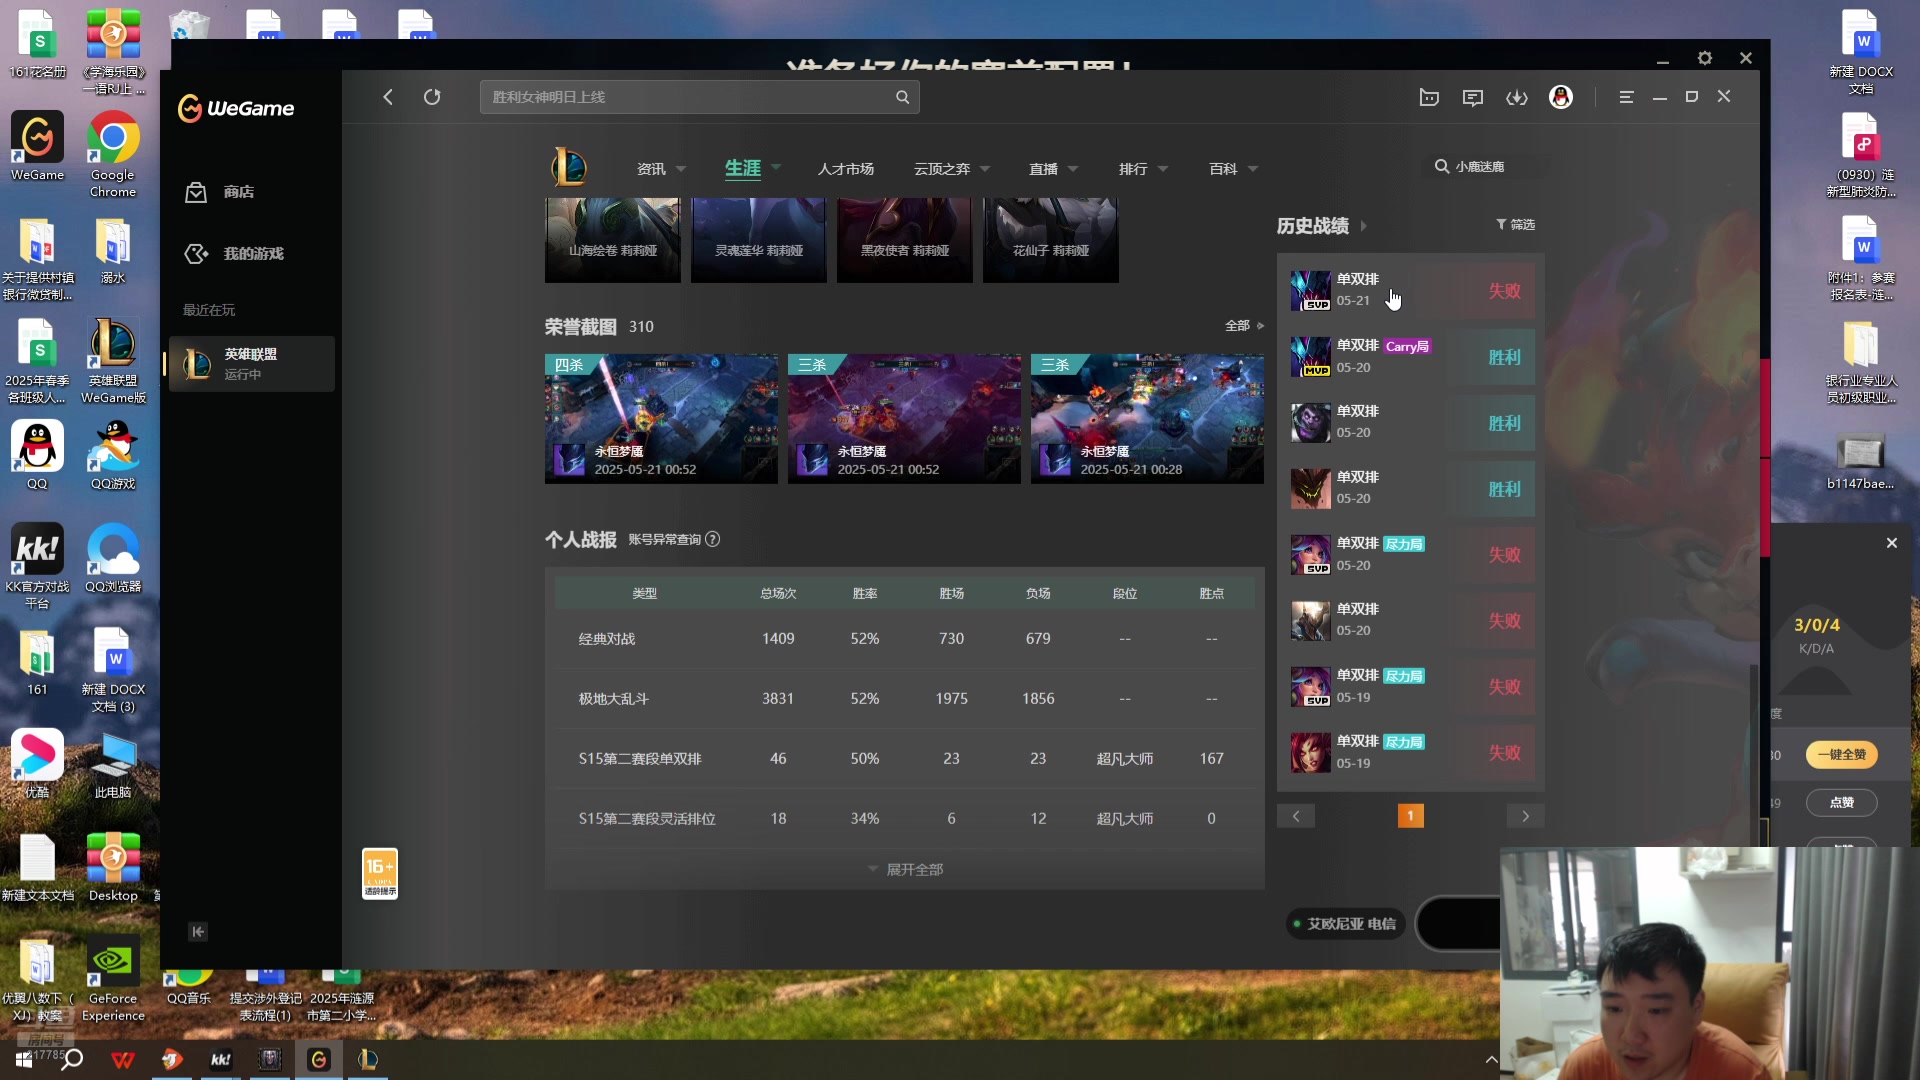This screenshot has width=1920, height=1080.
Task: Click the 极地大乱斗 stats row
Action: [x=905, y=699]
